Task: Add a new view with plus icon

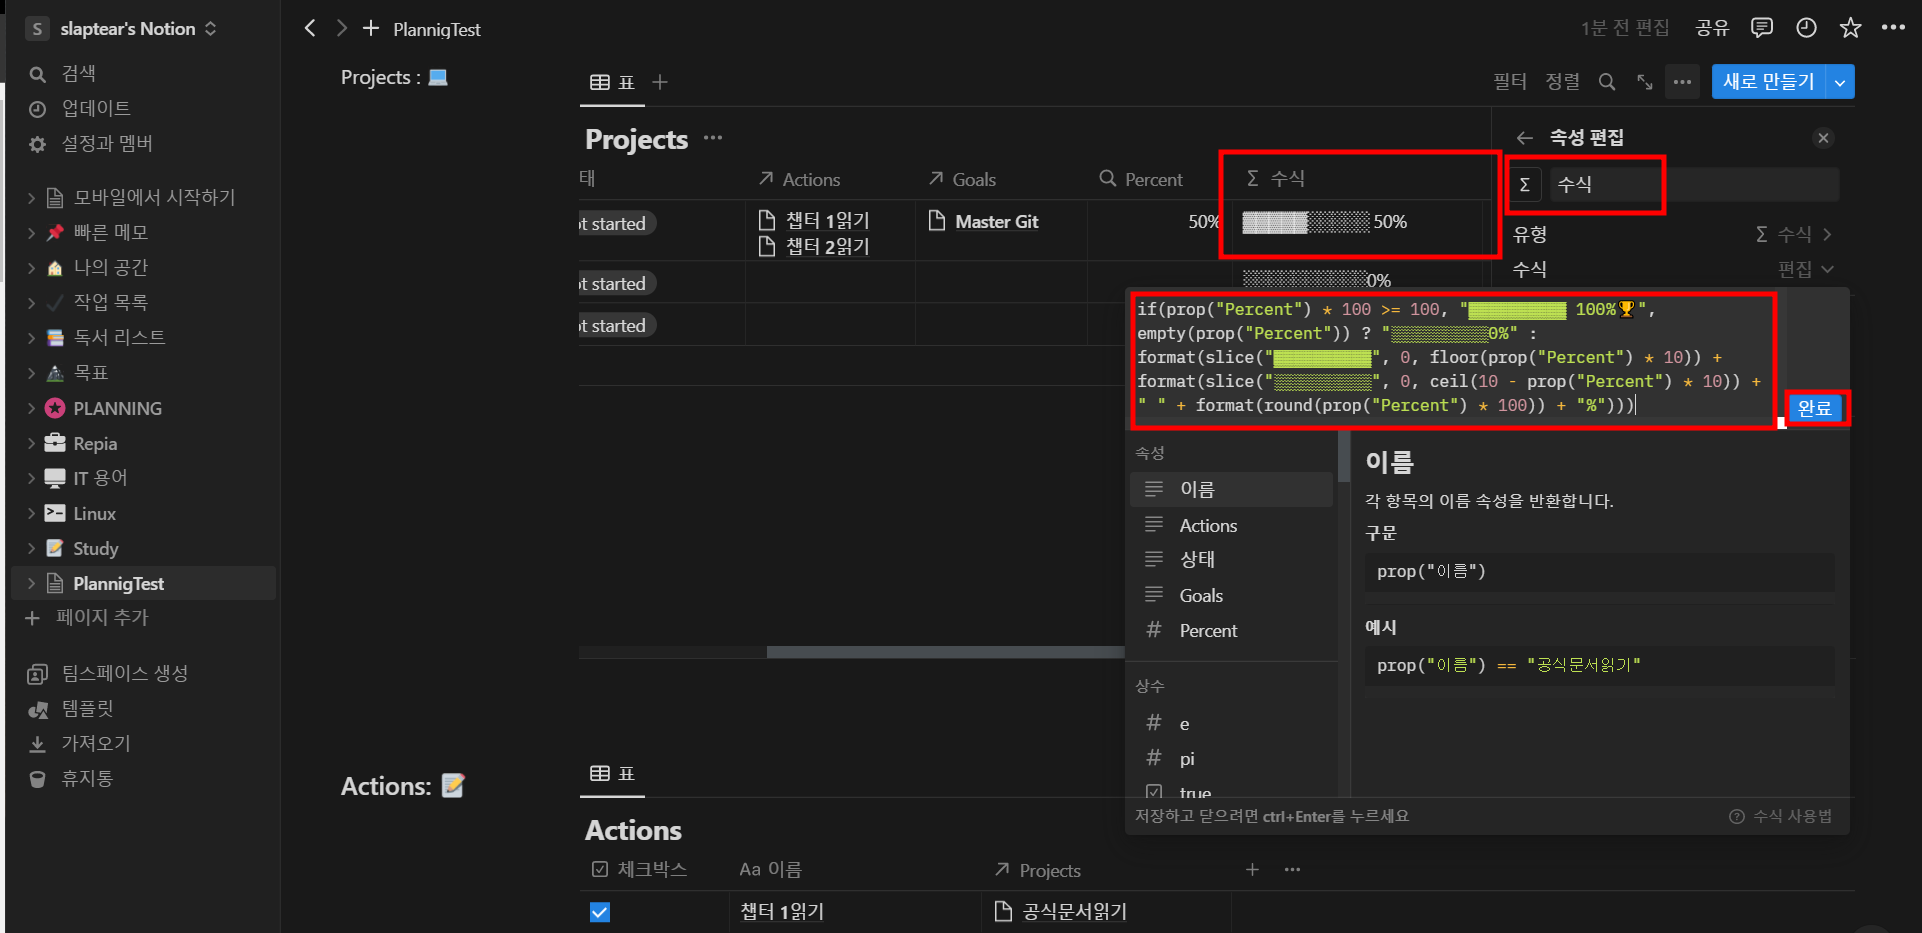Action: 660,82
